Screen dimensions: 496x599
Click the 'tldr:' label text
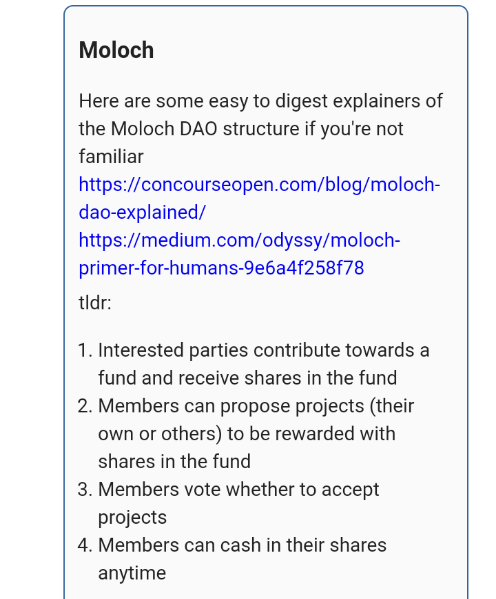coord(95,303)
